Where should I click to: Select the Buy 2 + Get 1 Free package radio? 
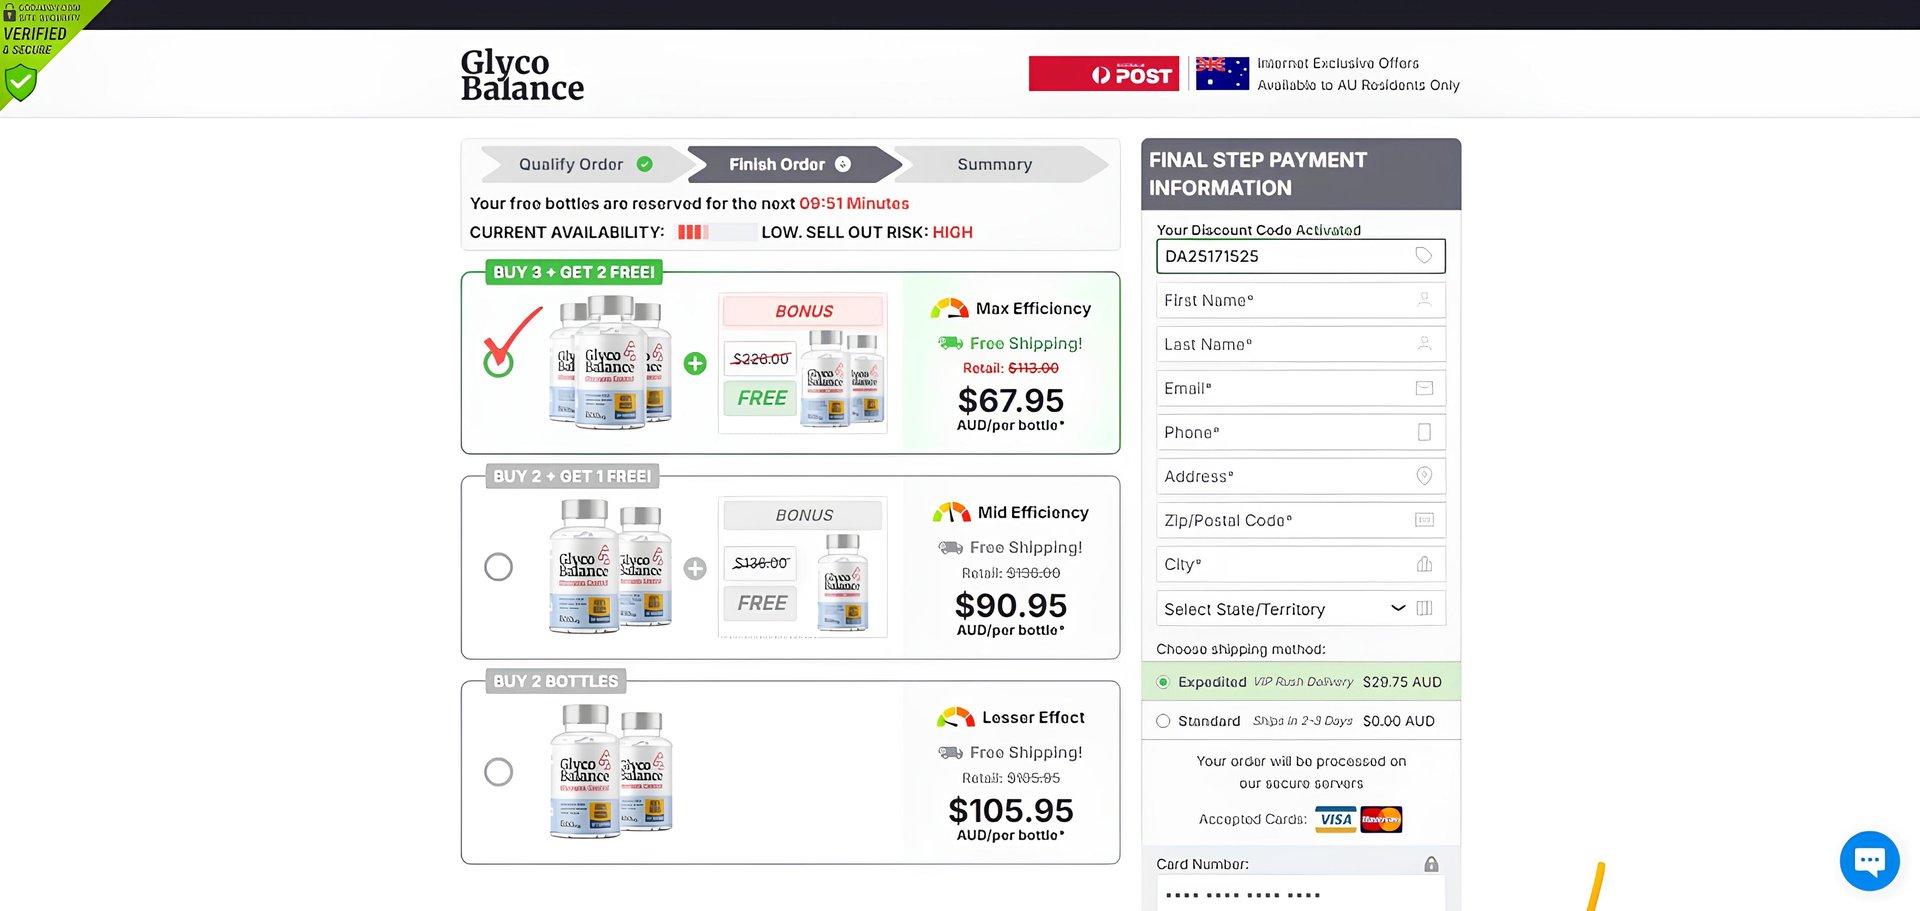[498, 567]
